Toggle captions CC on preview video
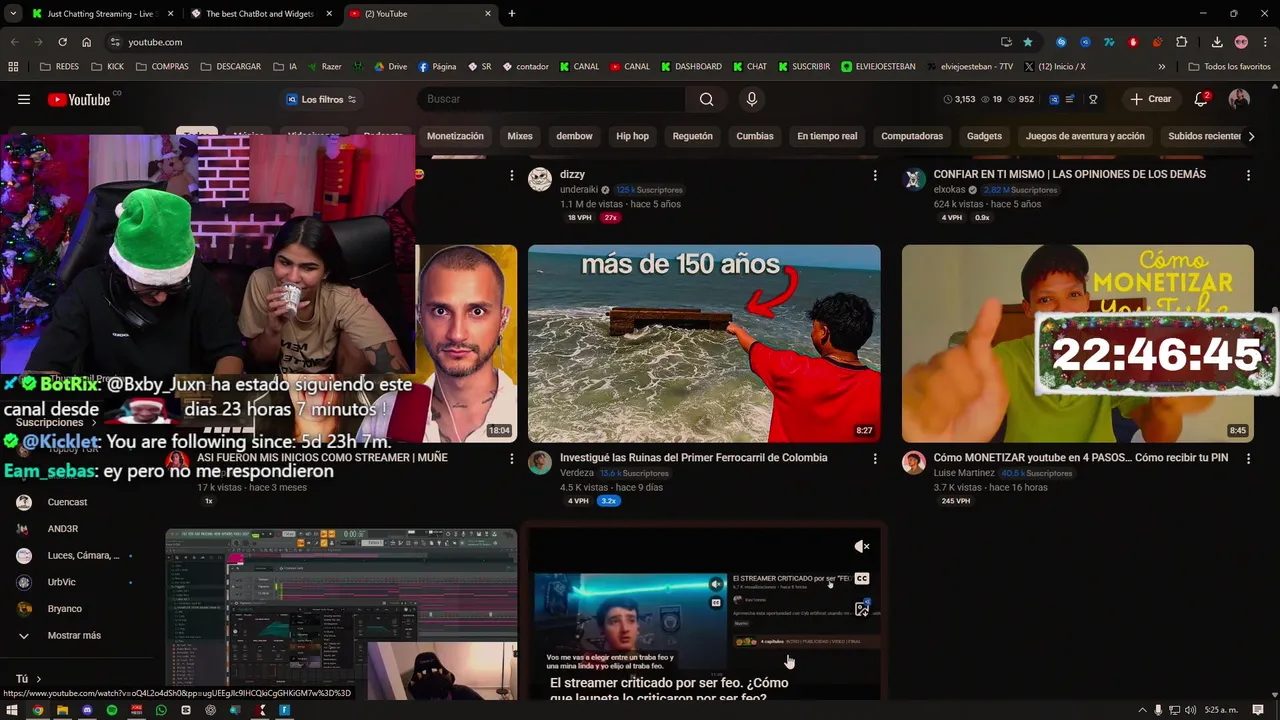This screenshot has width=1280, height=720. (862, 578)
